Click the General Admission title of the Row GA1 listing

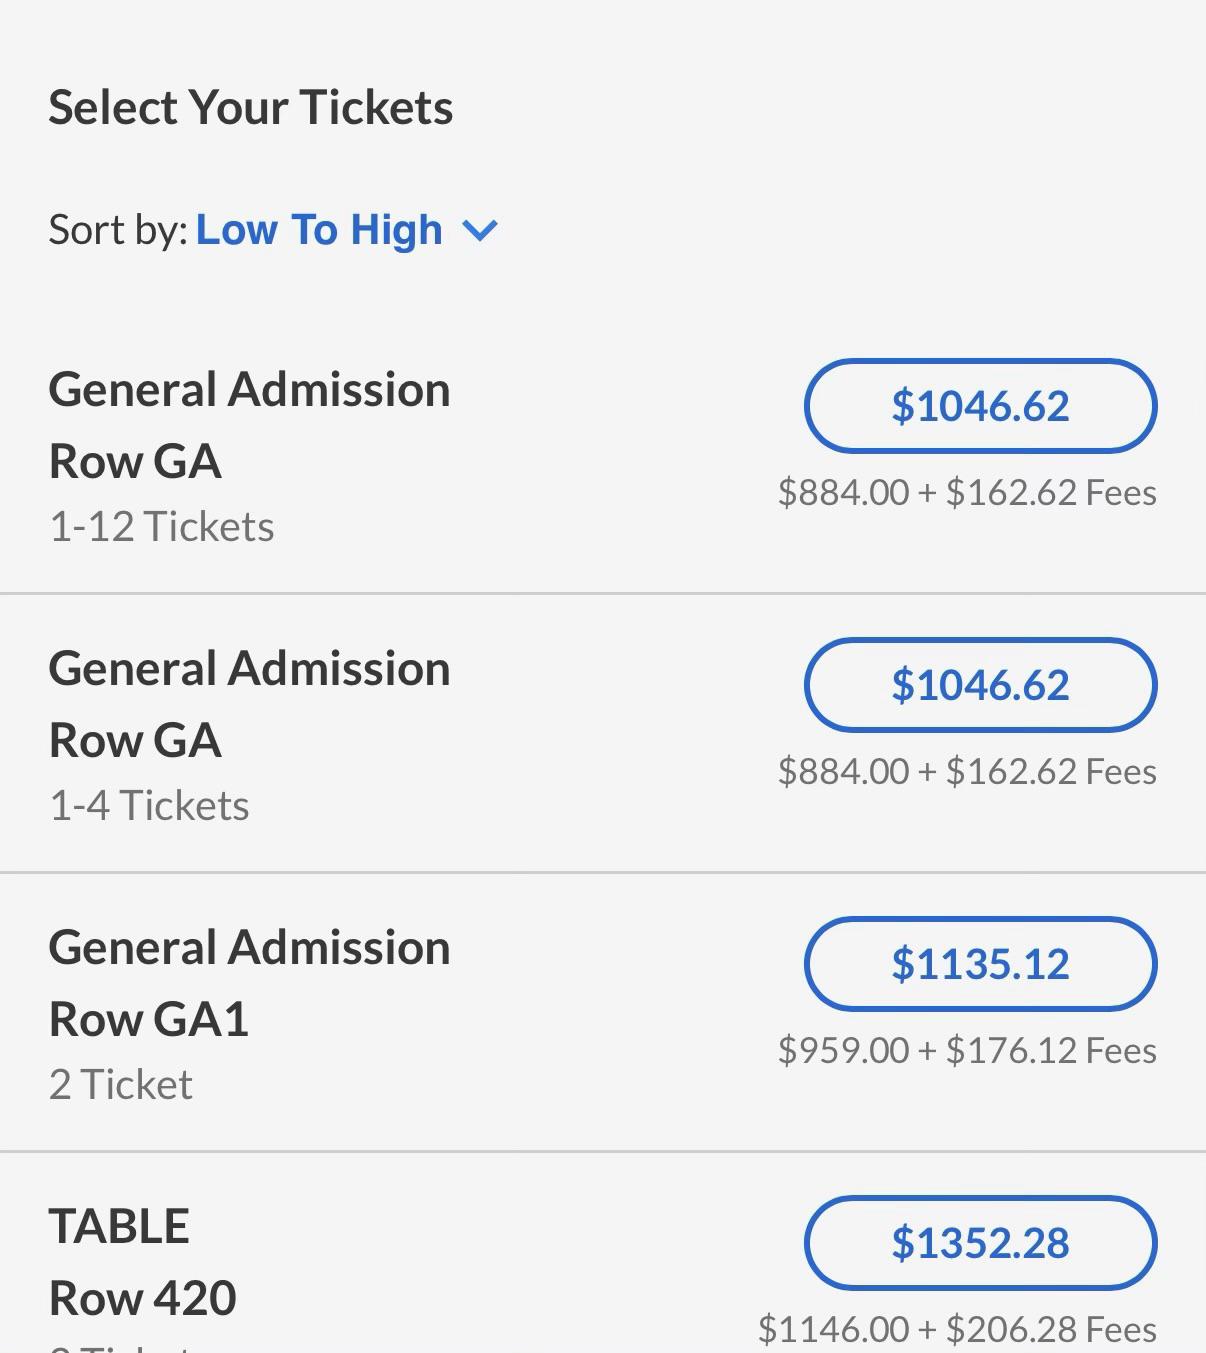tap(249, 947)
